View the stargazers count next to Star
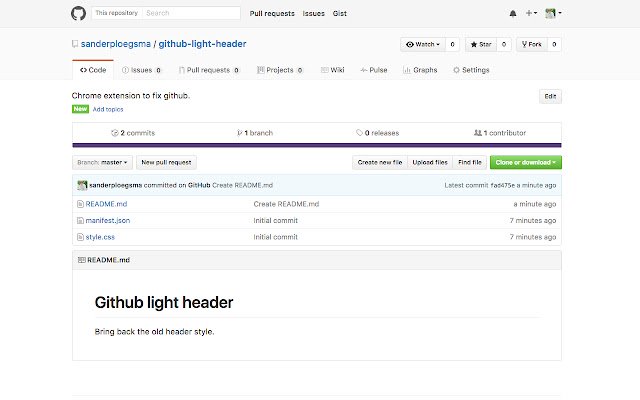 click(x=504, y=44)
